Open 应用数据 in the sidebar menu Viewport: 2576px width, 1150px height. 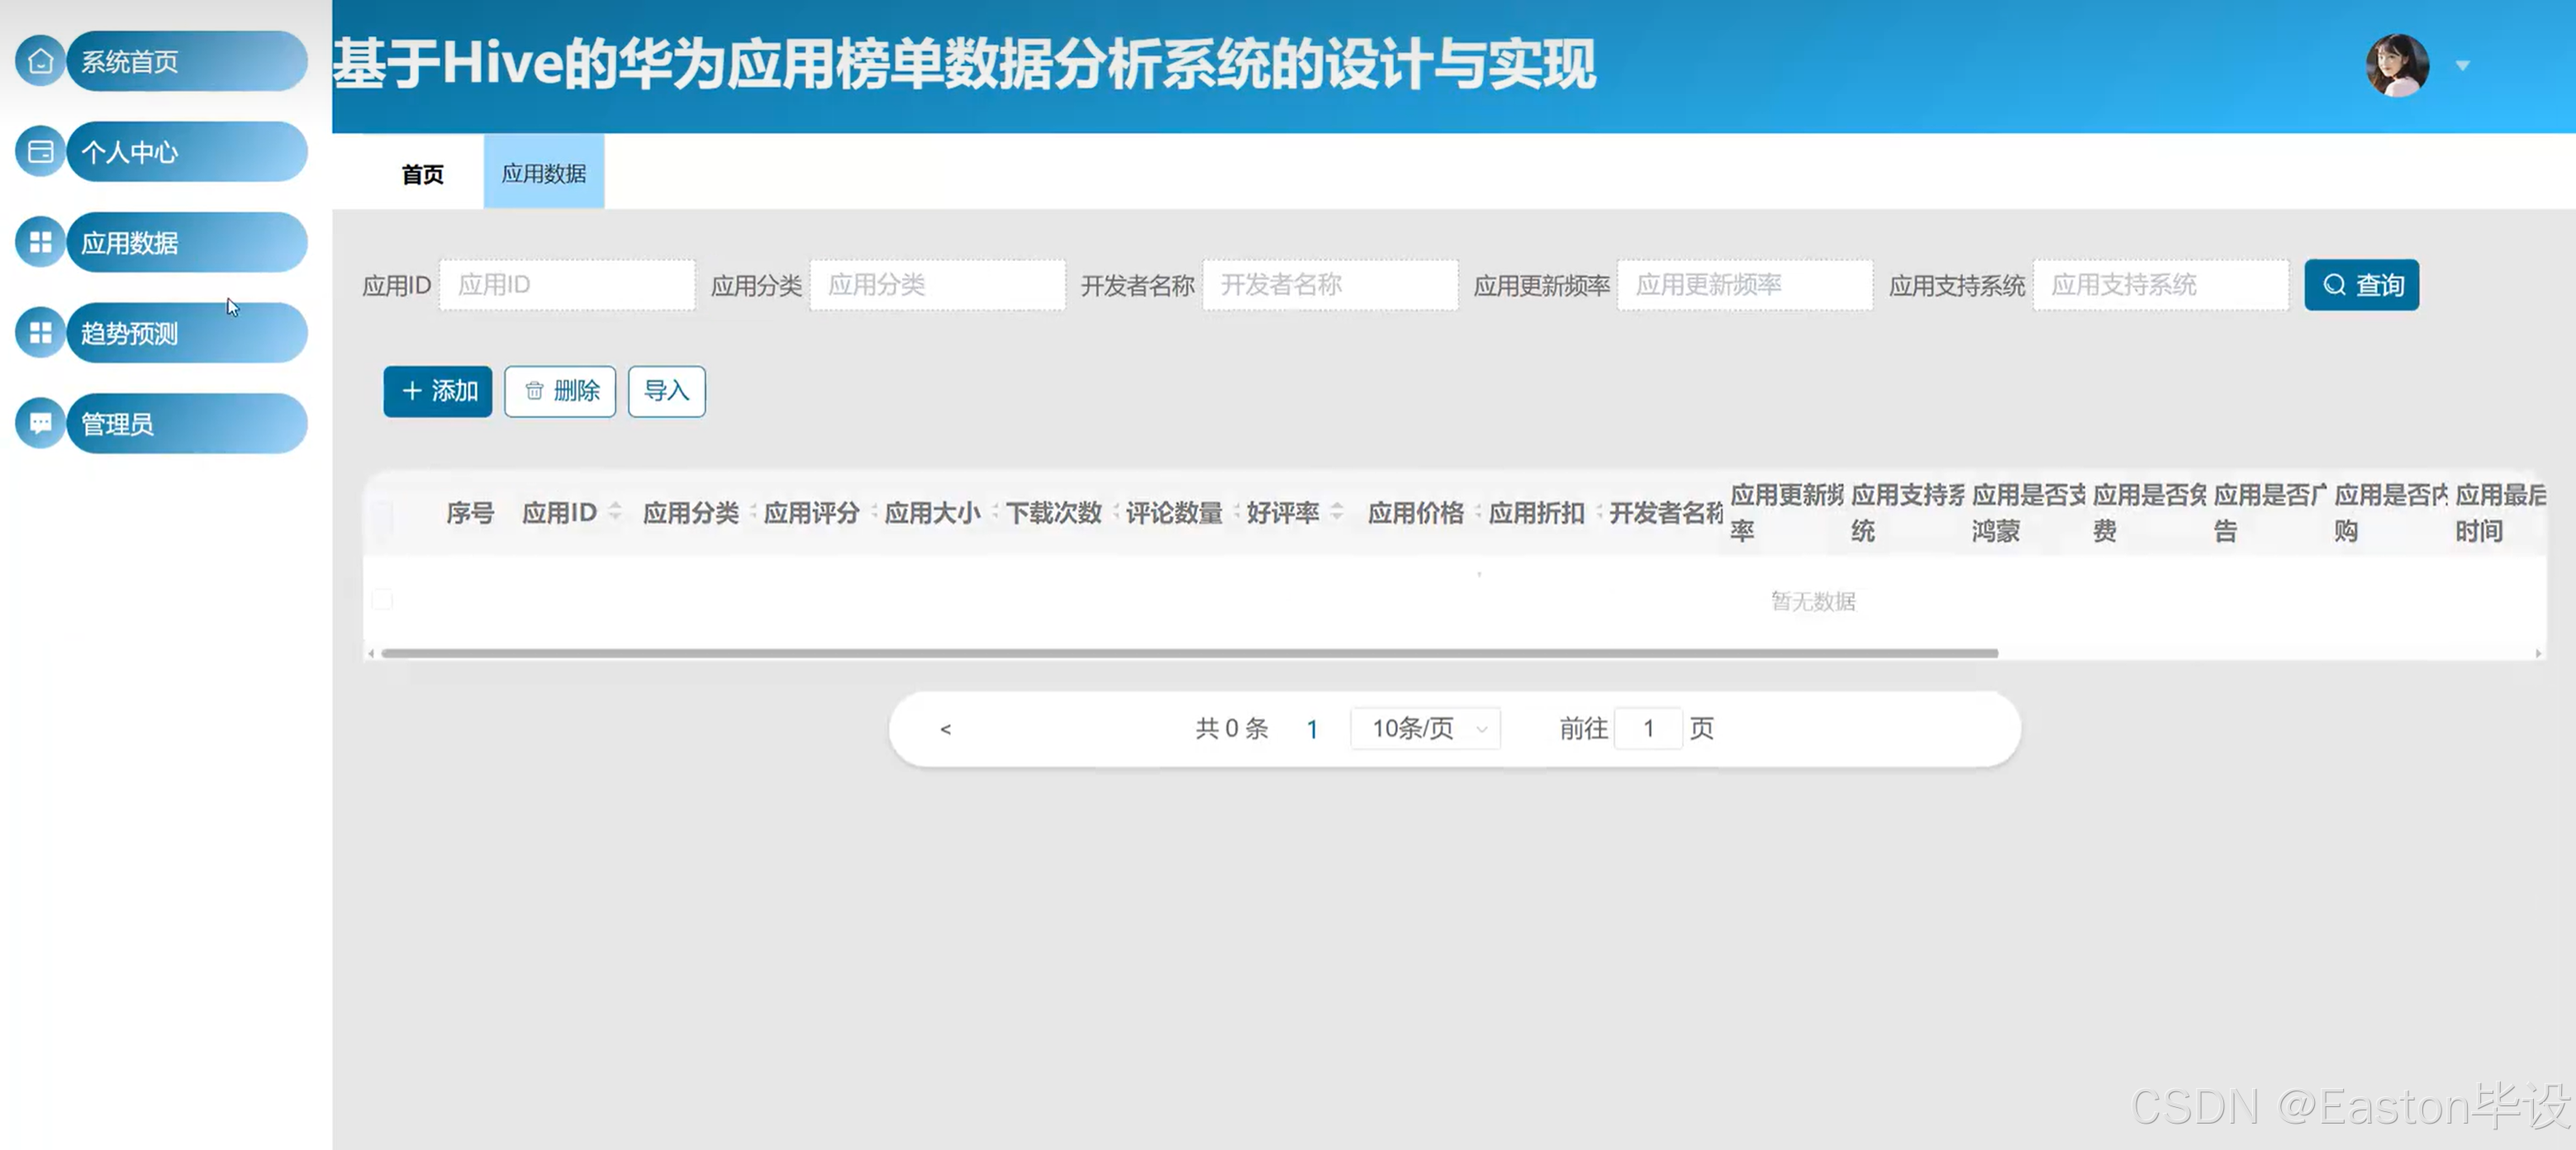point(186,242)
